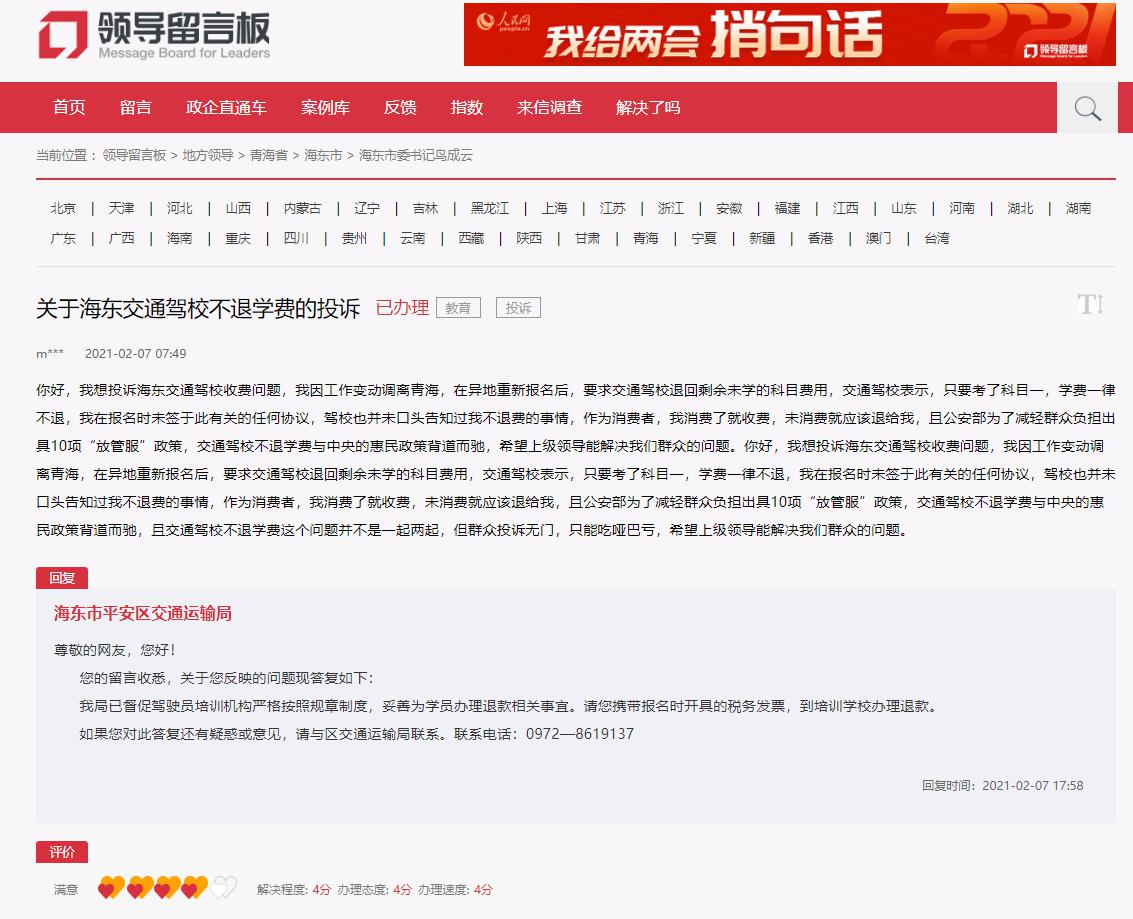
Task: Click the Message Board for Leaders logo
Action: point(154,35)
